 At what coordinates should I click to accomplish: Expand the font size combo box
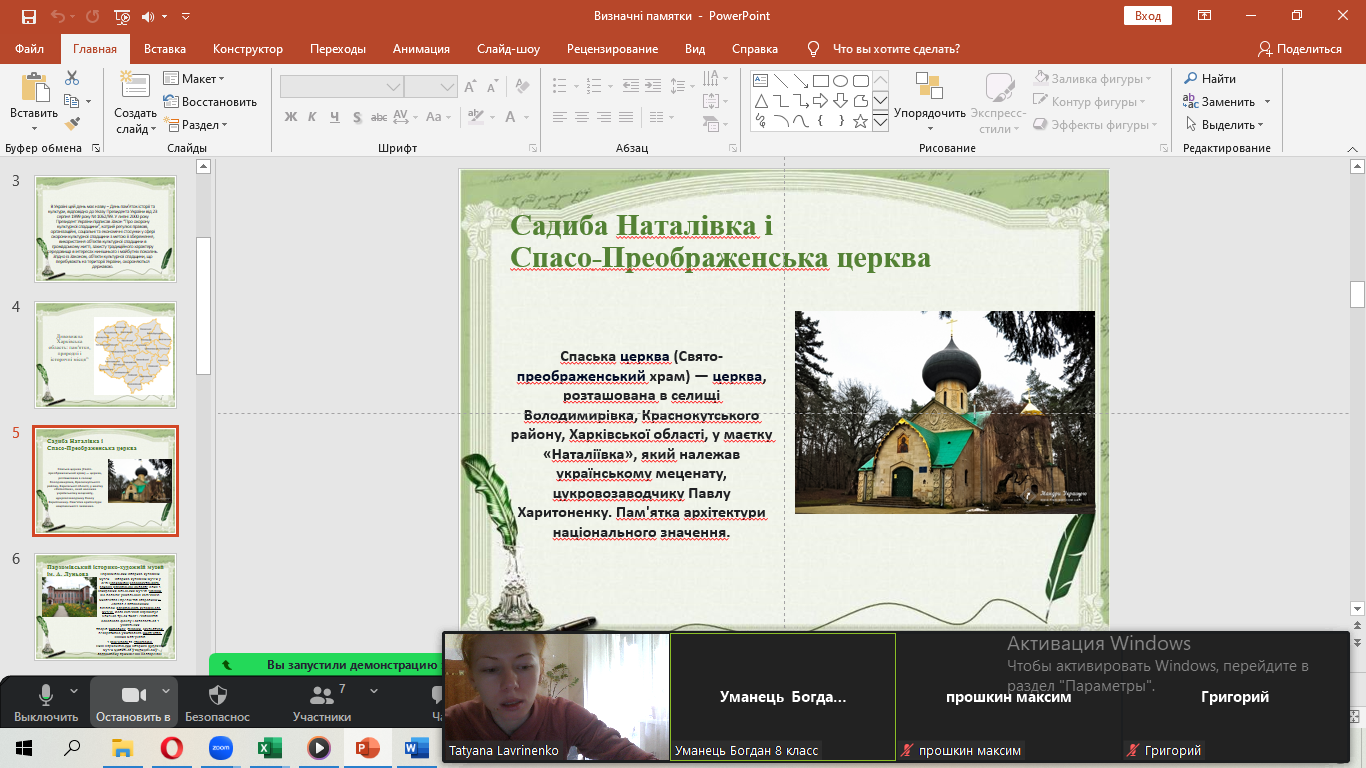(x=448, y=87)
